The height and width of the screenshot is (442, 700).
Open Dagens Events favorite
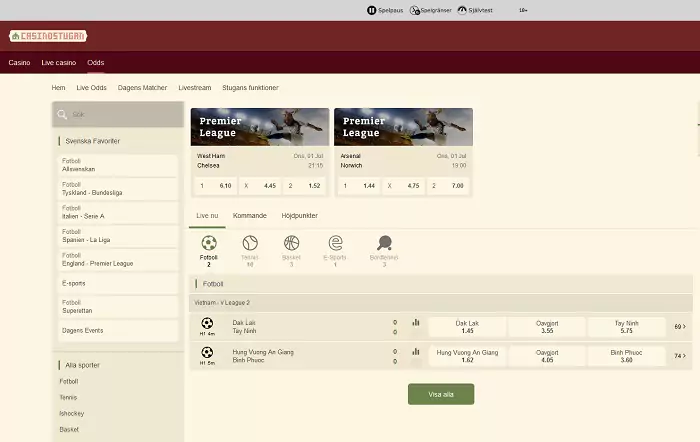(118, 331)
